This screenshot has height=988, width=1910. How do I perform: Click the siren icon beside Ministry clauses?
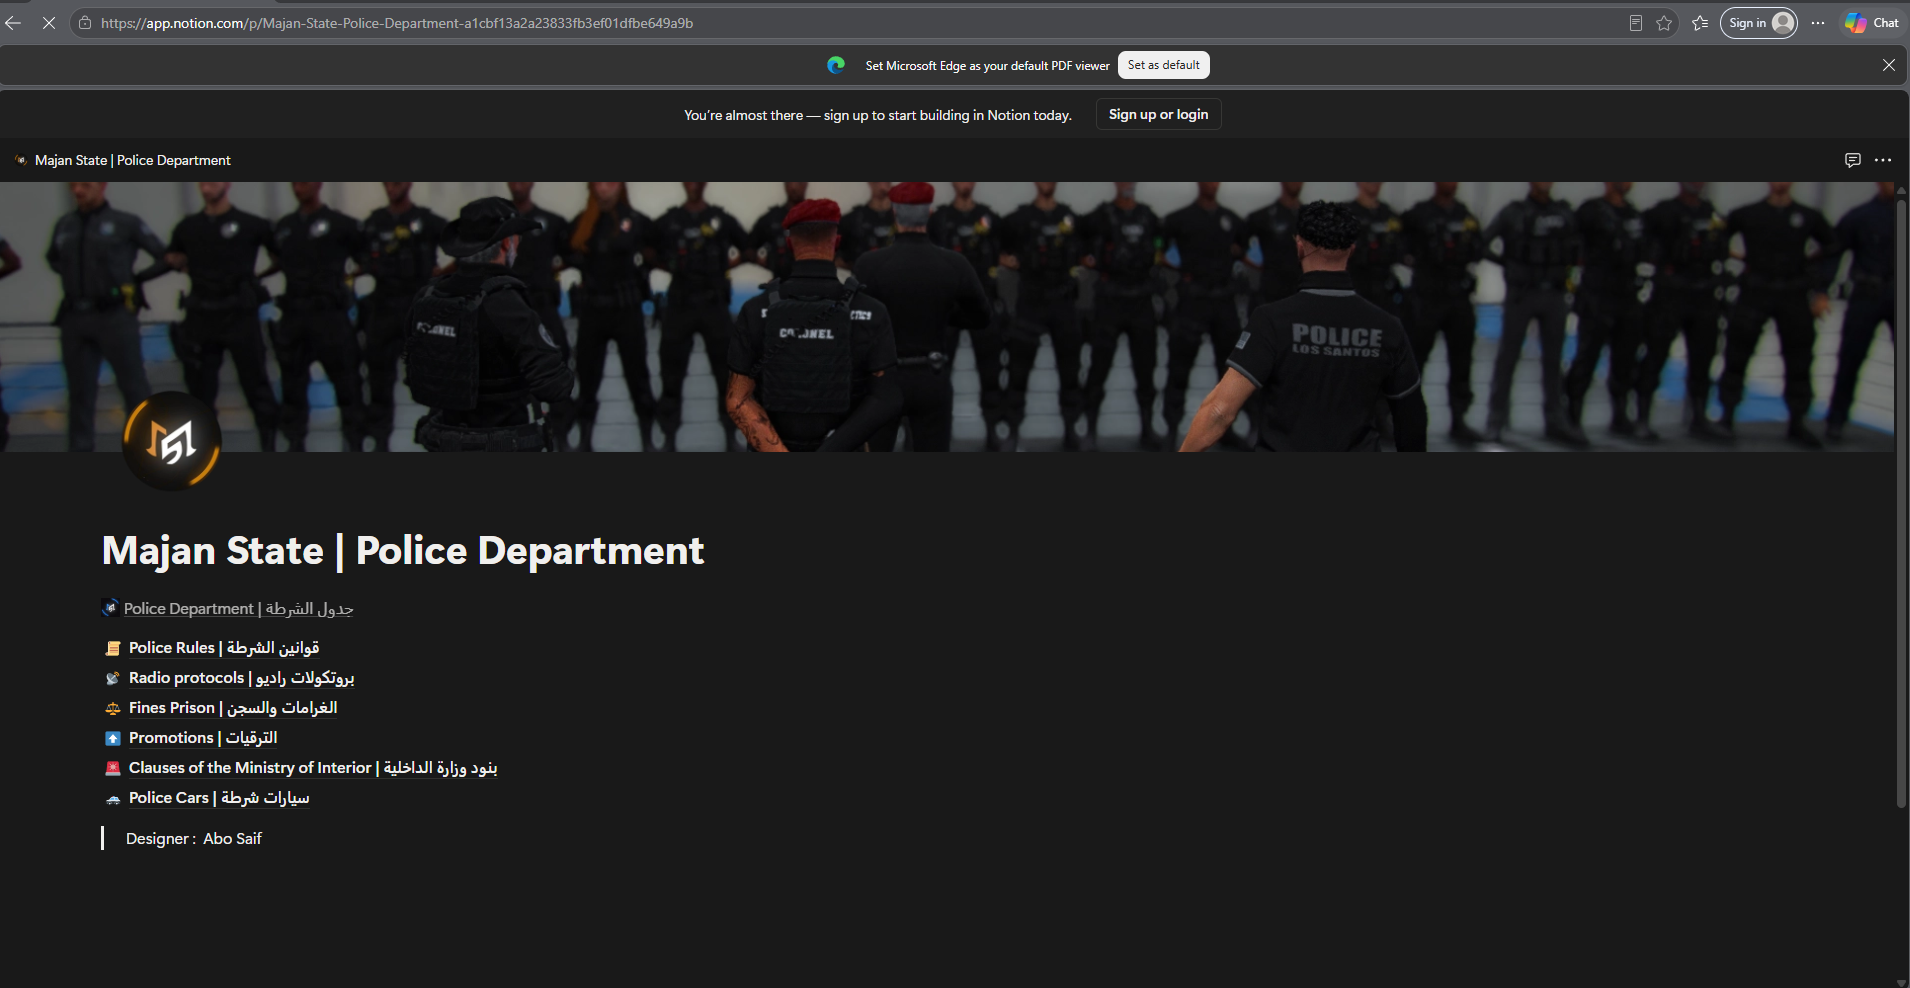coord(113,769)
